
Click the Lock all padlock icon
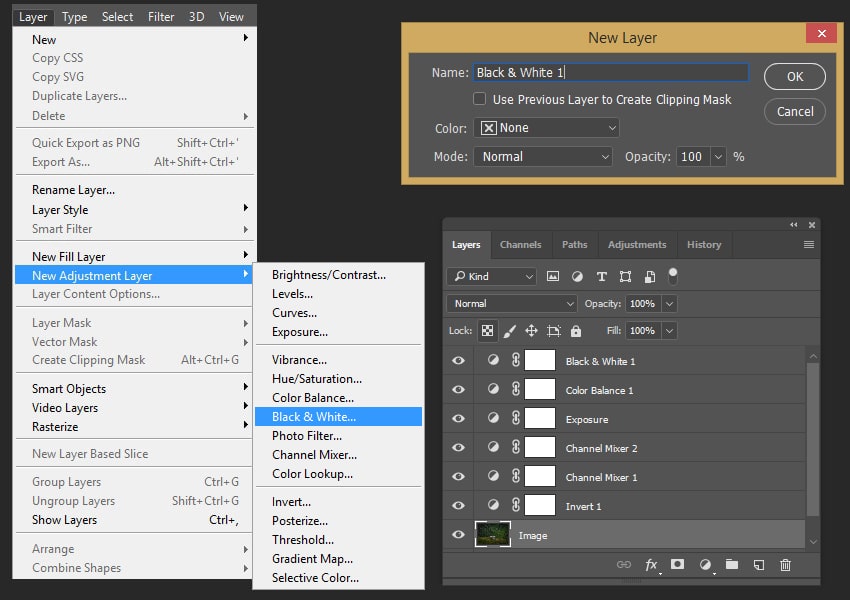[x=576, y=331]
